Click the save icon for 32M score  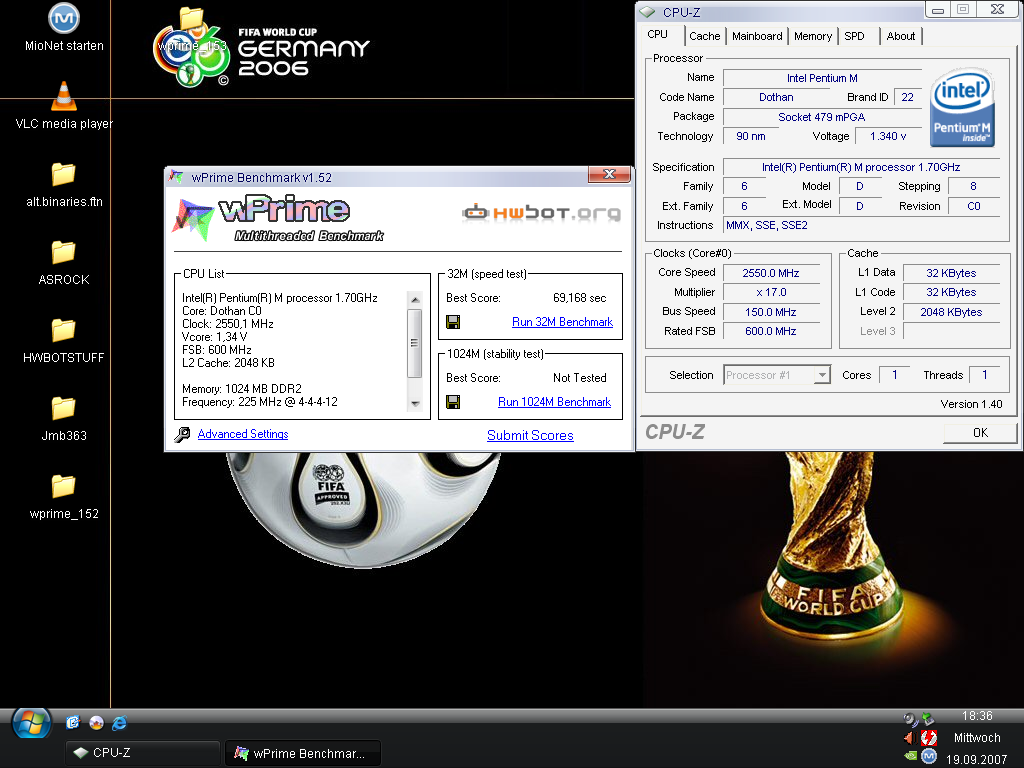[x=453, y=322]
